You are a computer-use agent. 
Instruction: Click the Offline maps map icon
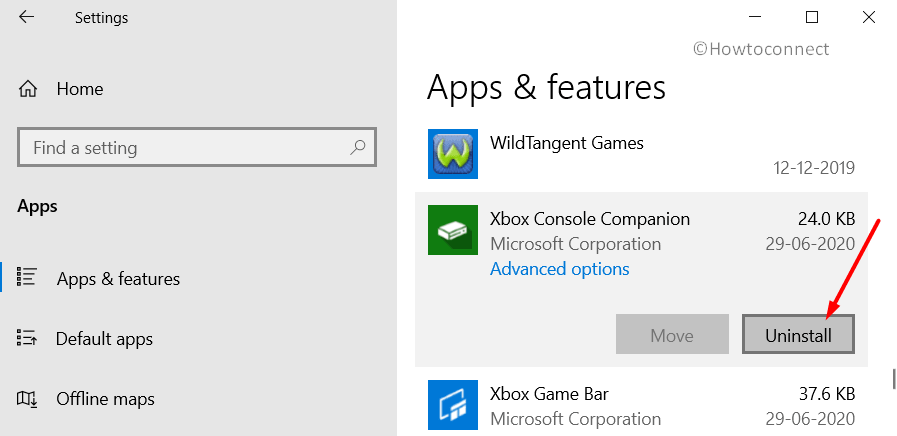point(27,399)
